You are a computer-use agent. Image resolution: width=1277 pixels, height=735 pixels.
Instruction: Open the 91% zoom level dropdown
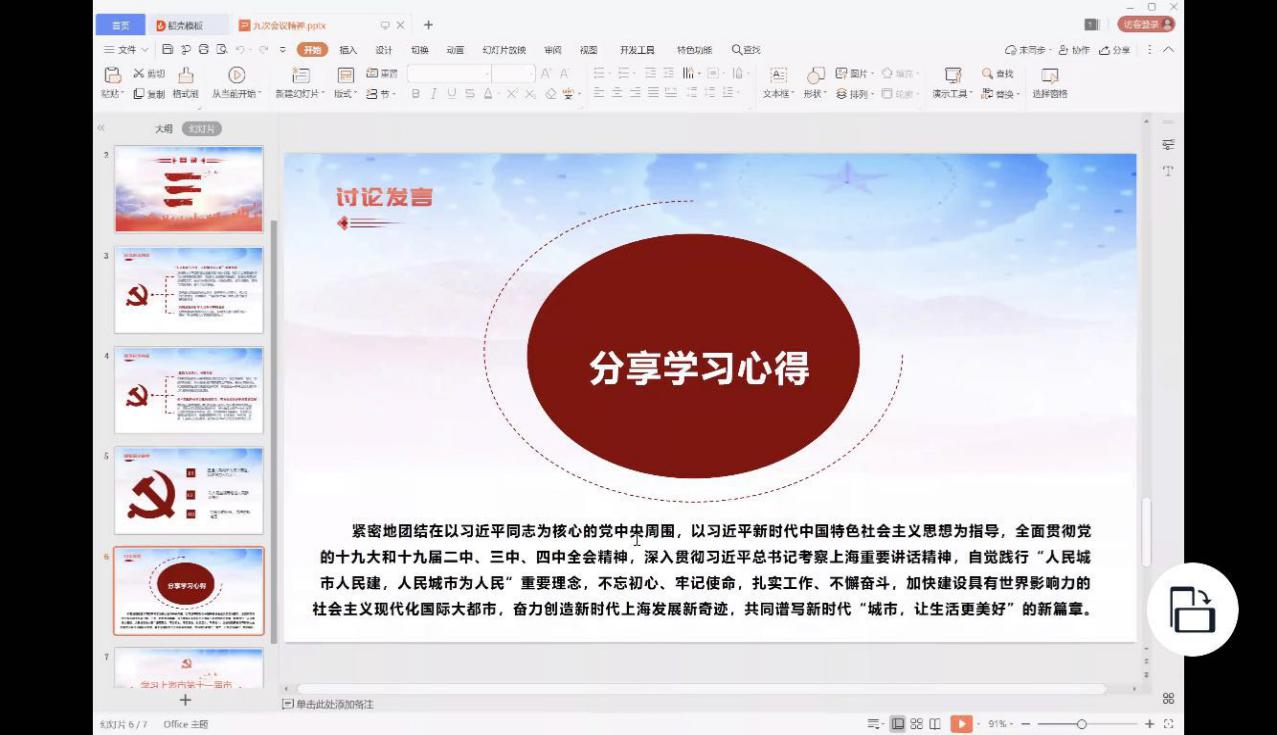[x=1002, y=724]
